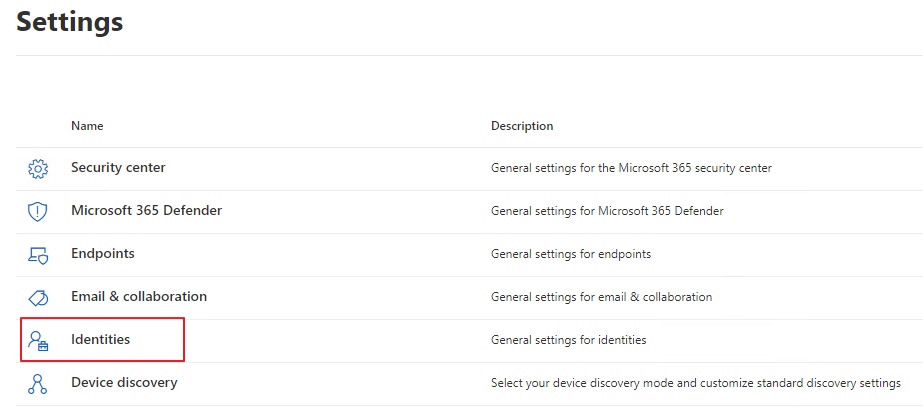Screen dimensions: 923x409
Task: Select the Endpoints settings entry
Action: [103, 254]
